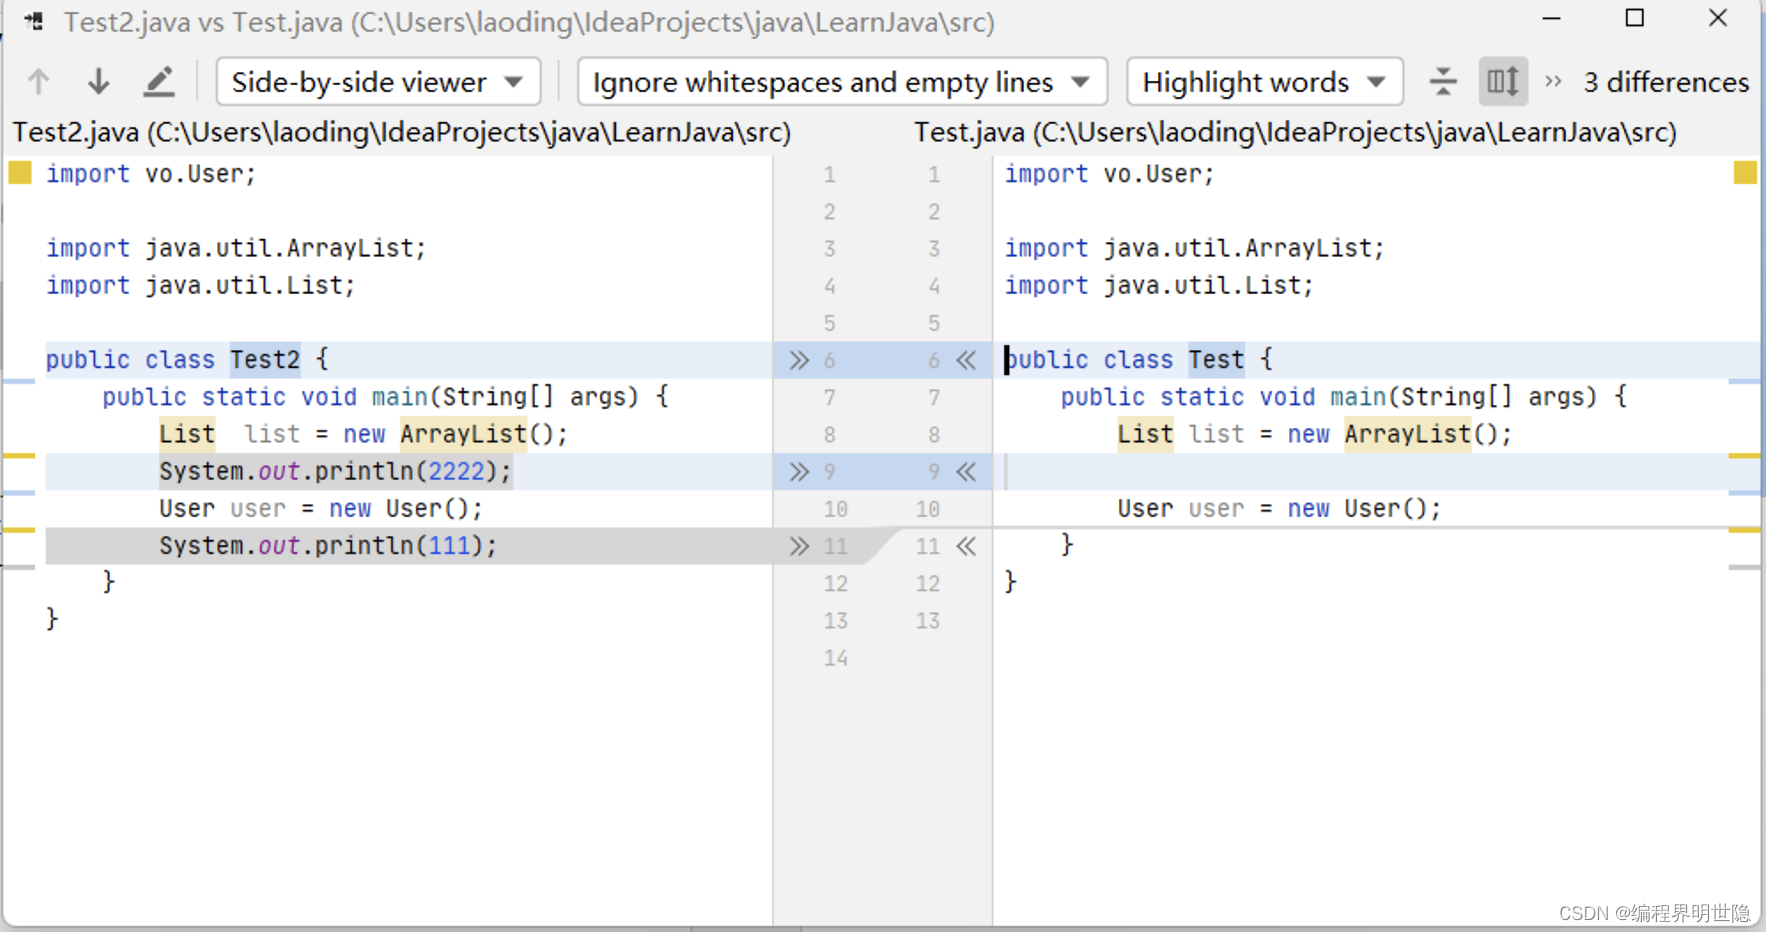Click 'Test' class name in right pane

click(x=1216, y=360)
